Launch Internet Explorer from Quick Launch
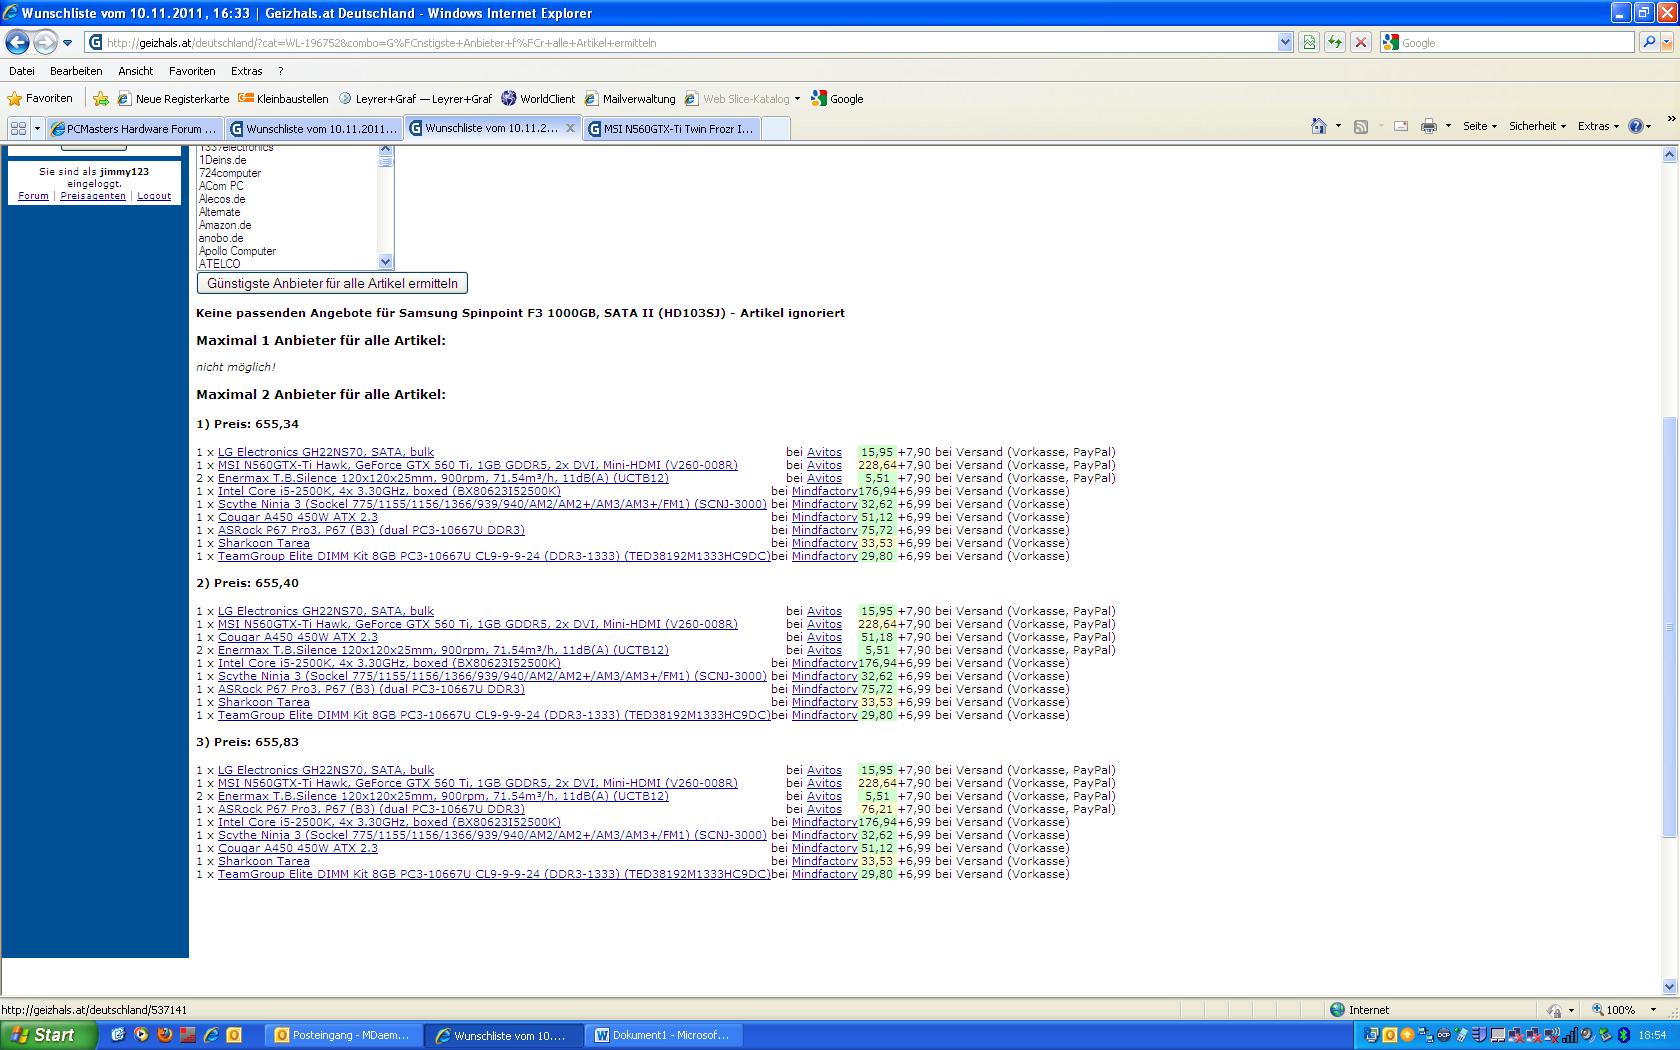1680x1050 pixels. tap(211, 1035)
